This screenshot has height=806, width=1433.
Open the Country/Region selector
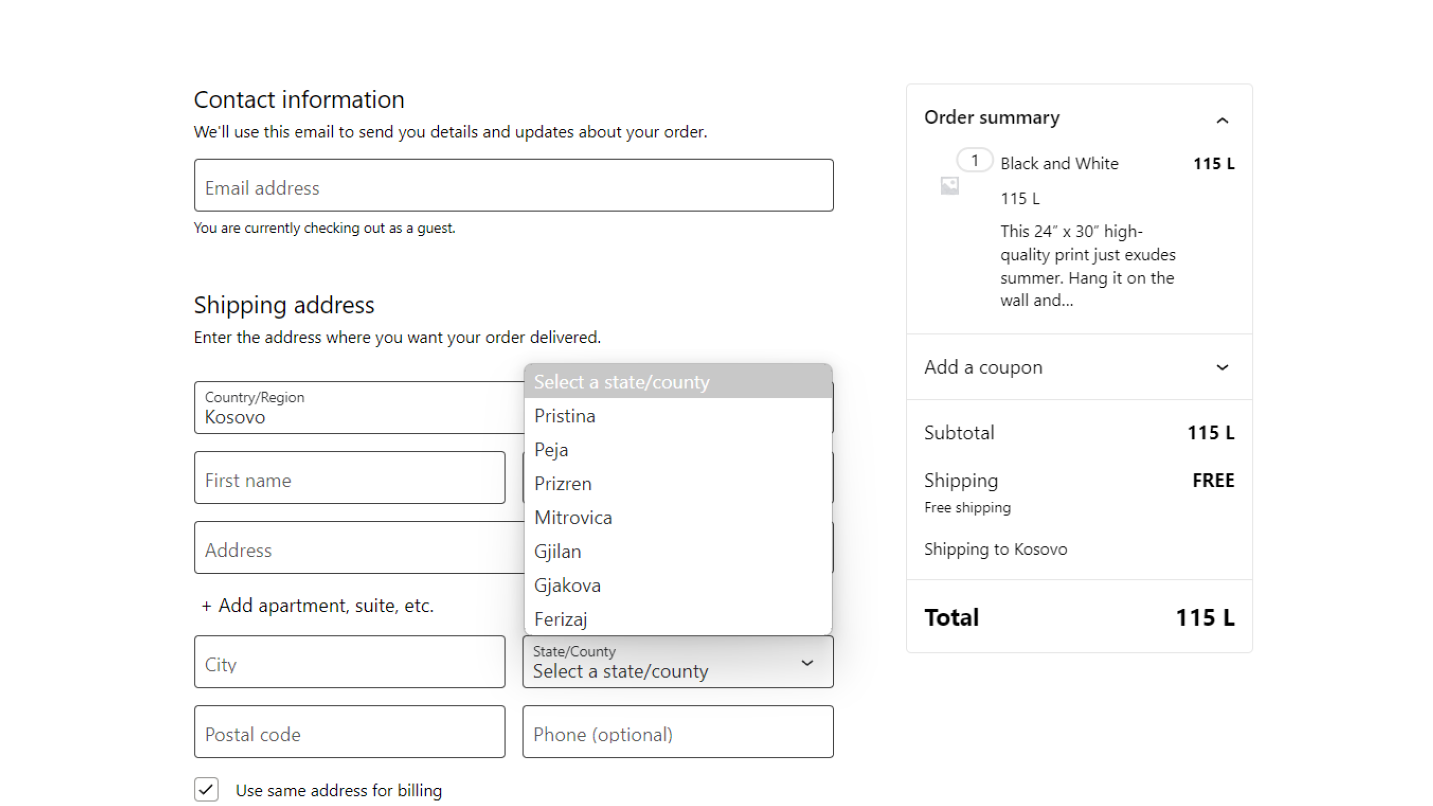[x=358, y=408]
